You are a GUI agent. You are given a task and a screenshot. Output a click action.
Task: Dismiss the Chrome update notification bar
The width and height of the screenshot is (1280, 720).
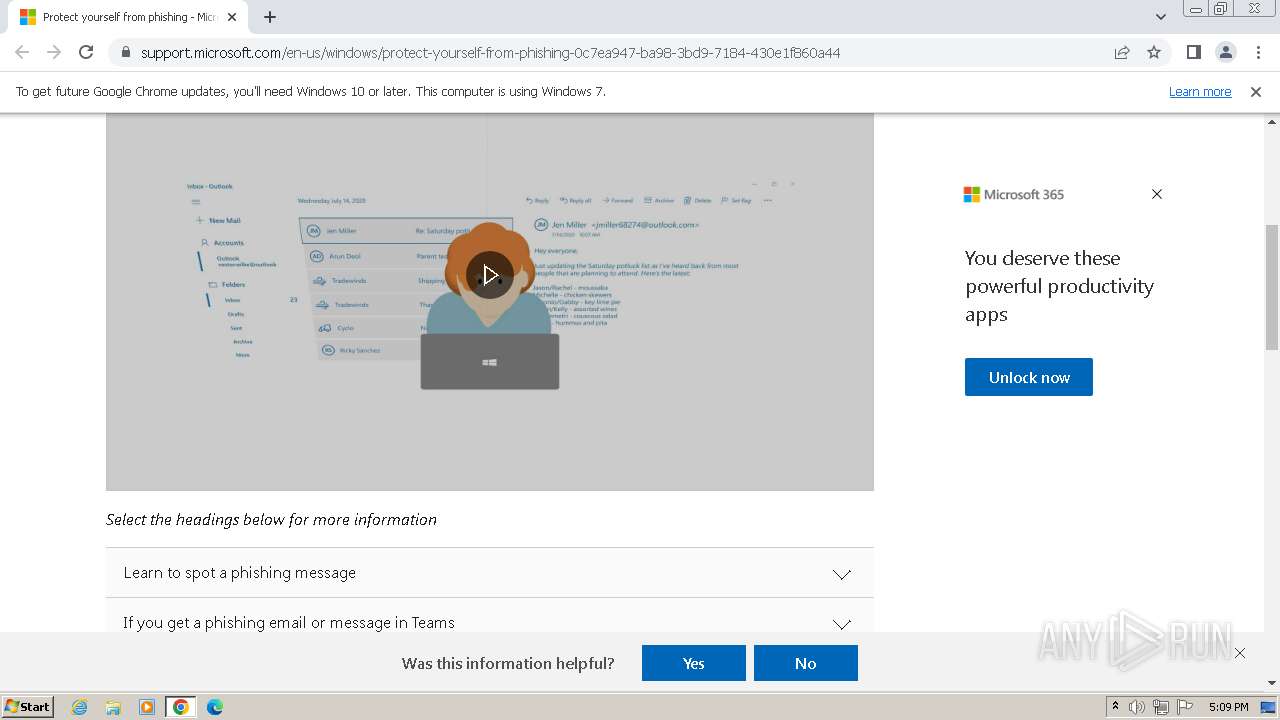pyautogui.click(x=1256, y=91)
